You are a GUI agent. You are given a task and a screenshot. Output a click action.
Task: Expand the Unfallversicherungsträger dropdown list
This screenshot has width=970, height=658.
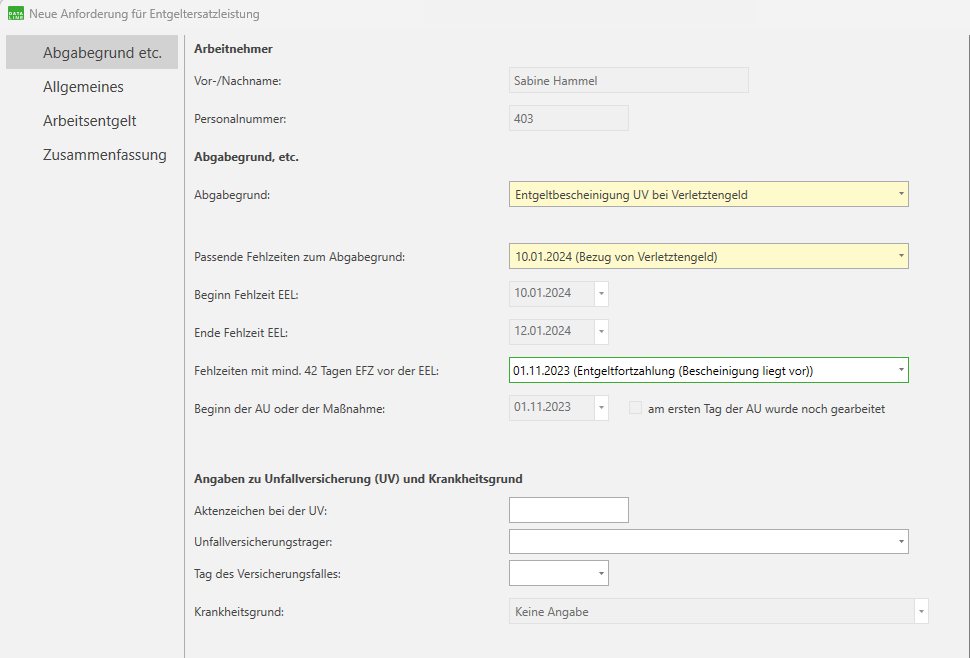pyautogui.click(x=900, y=542)
